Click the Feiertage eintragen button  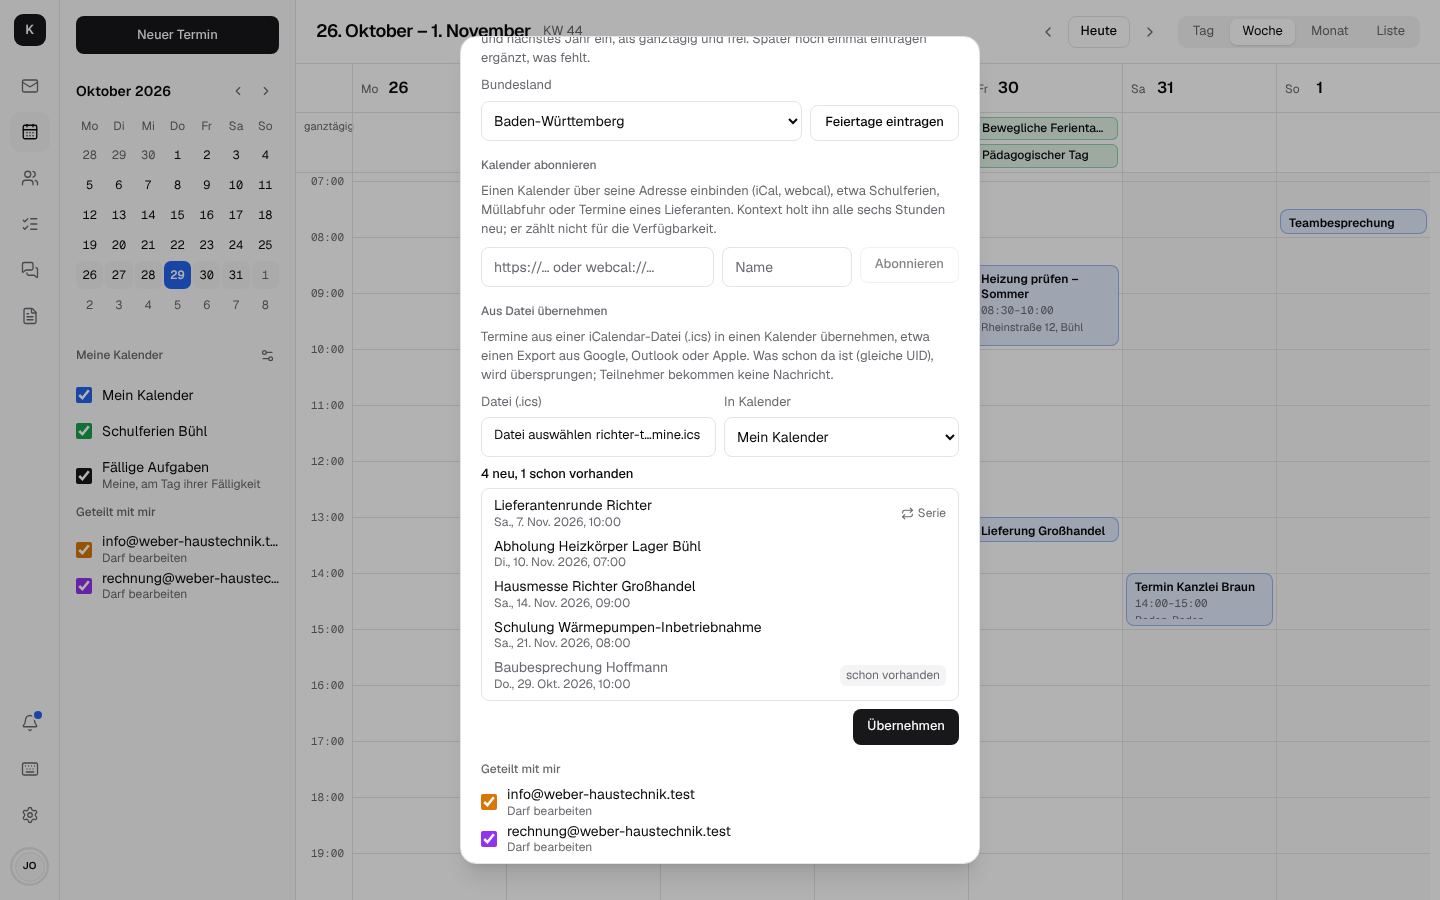[884, 122]
